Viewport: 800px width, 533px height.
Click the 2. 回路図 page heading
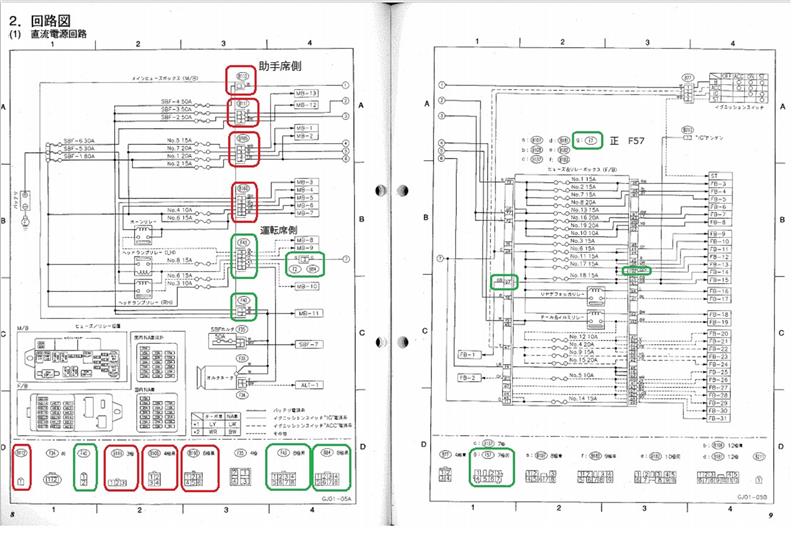(x=39, y=18)
